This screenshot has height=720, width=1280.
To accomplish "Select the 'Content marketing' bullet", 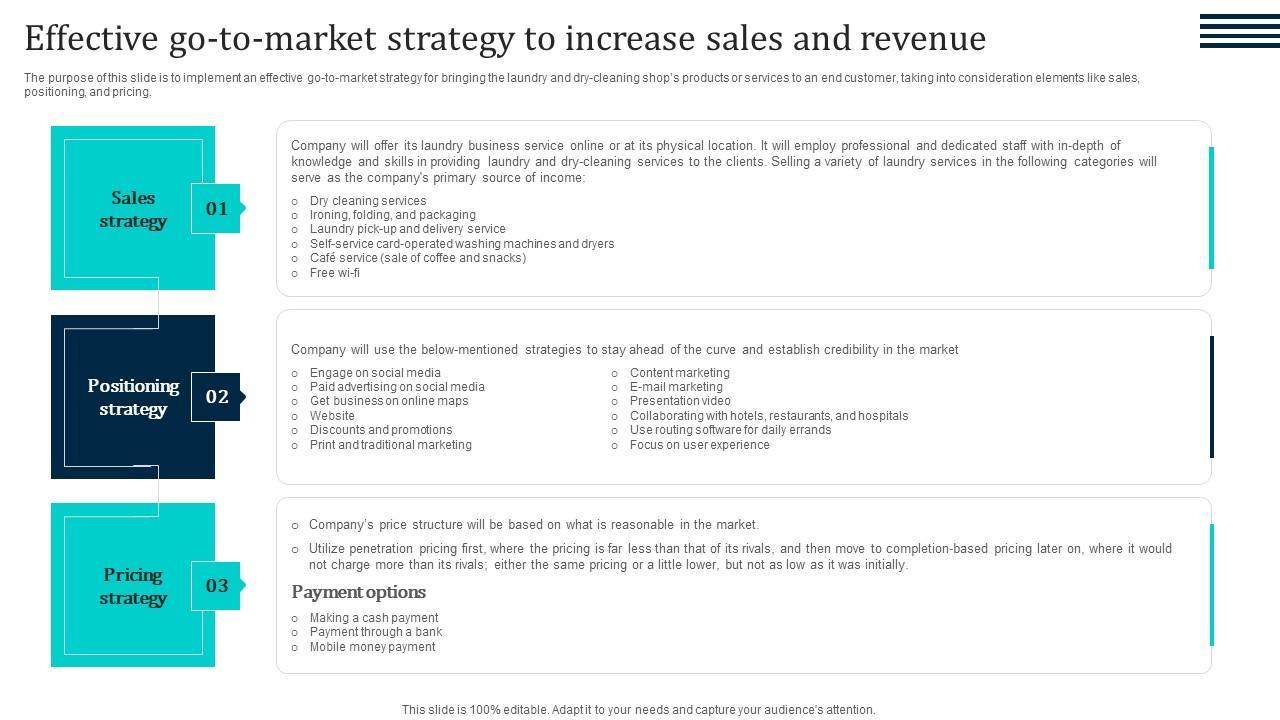I will [679, 373].
